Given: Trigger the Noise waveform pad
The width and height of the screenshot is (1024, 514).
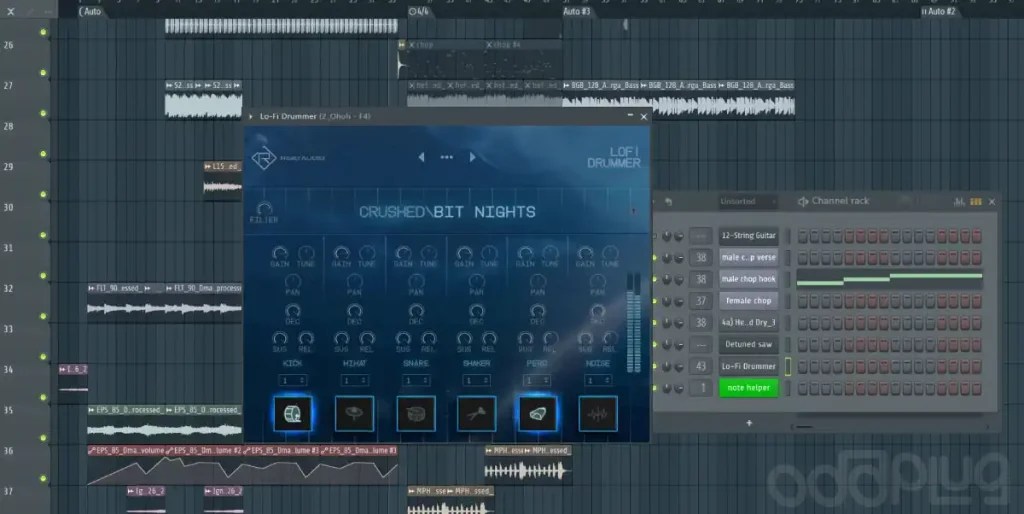Looking at the screenshot, I should click(598, 413).
